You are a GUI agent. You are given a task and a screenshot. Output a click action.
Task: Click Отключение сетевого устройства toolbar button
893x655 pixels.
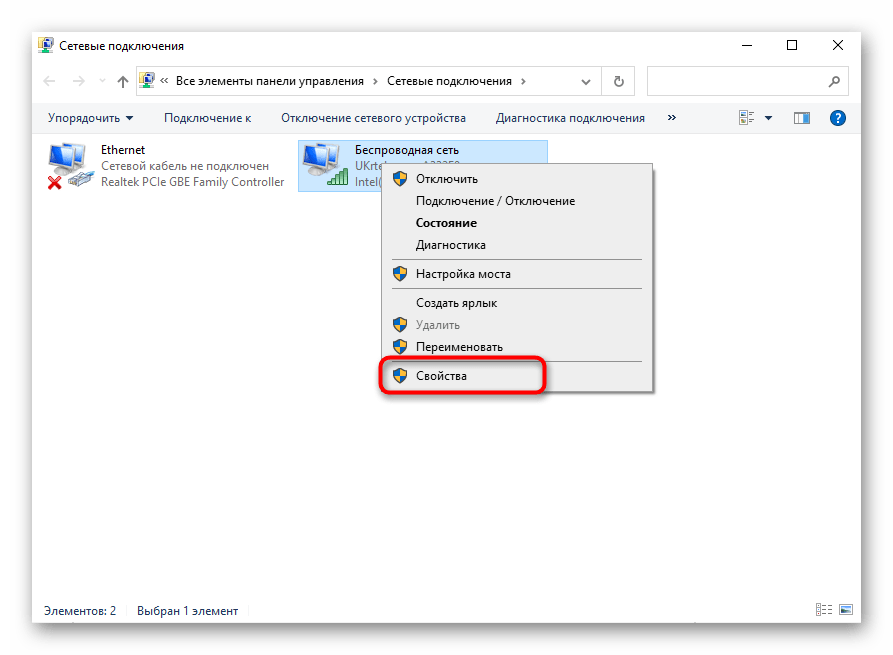point(373,118)
